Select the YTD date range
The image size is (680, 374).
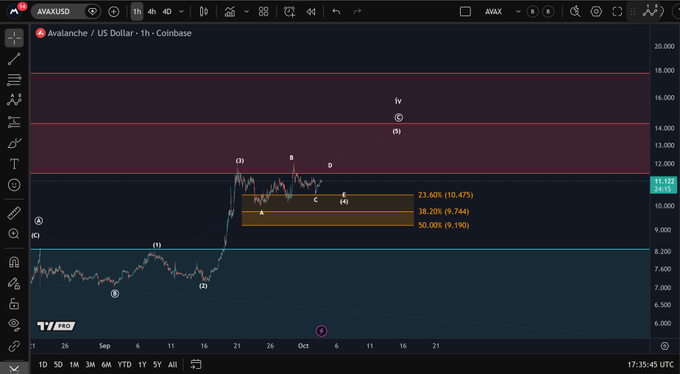click(124, 364)
